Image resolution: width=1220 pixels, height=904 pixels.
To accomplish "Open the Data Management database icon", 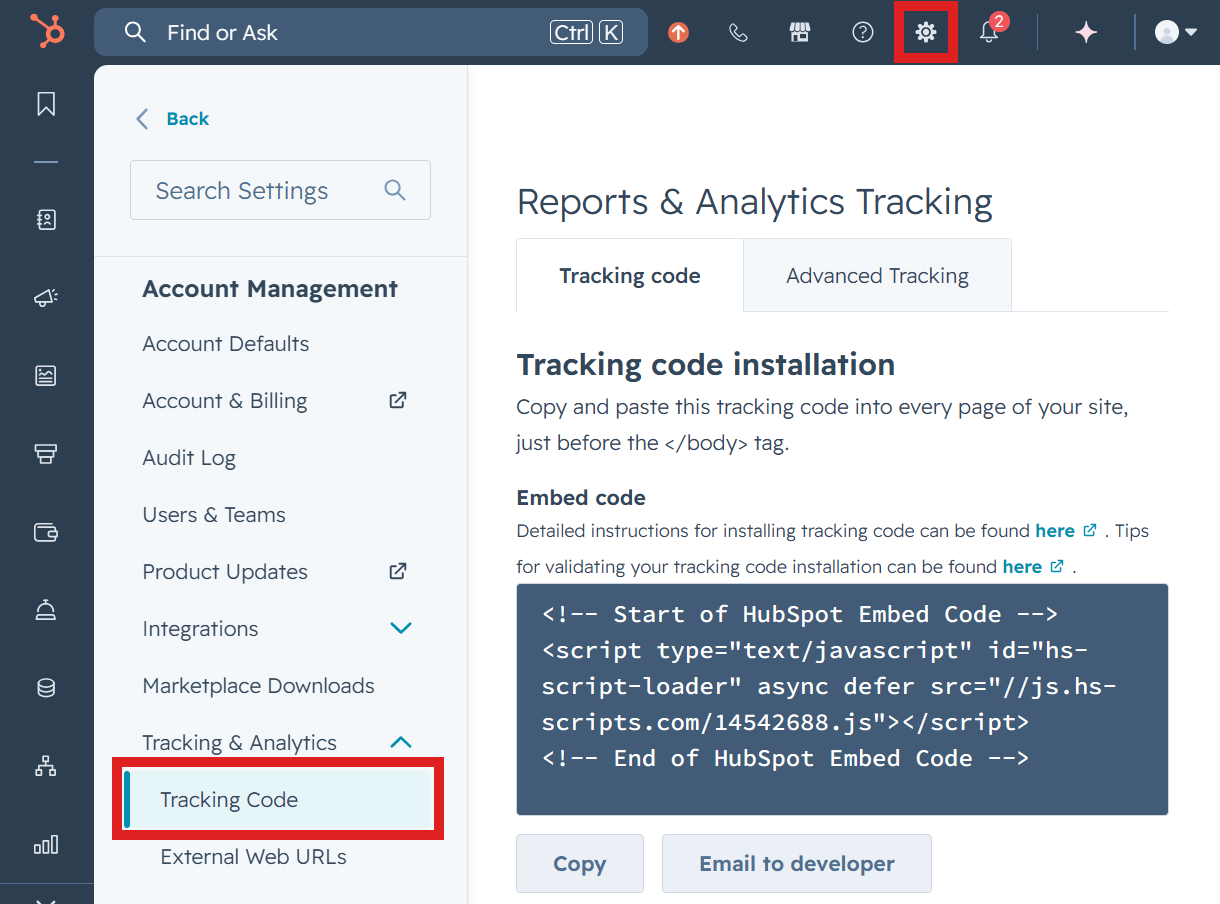I will (46, 688).
